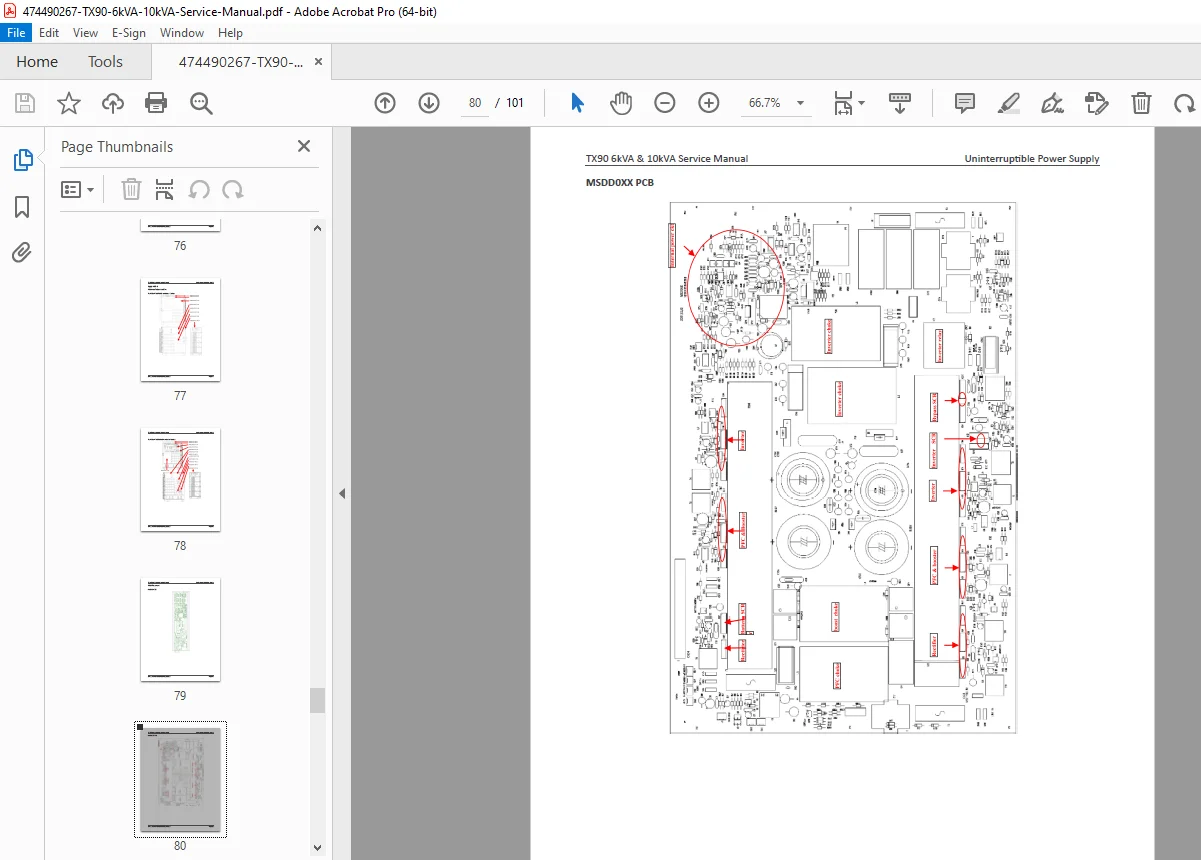Select the arrow Selection tool
Image resolution: width=1201 pixels, height=860 pixels.
(x=577, y=103)
